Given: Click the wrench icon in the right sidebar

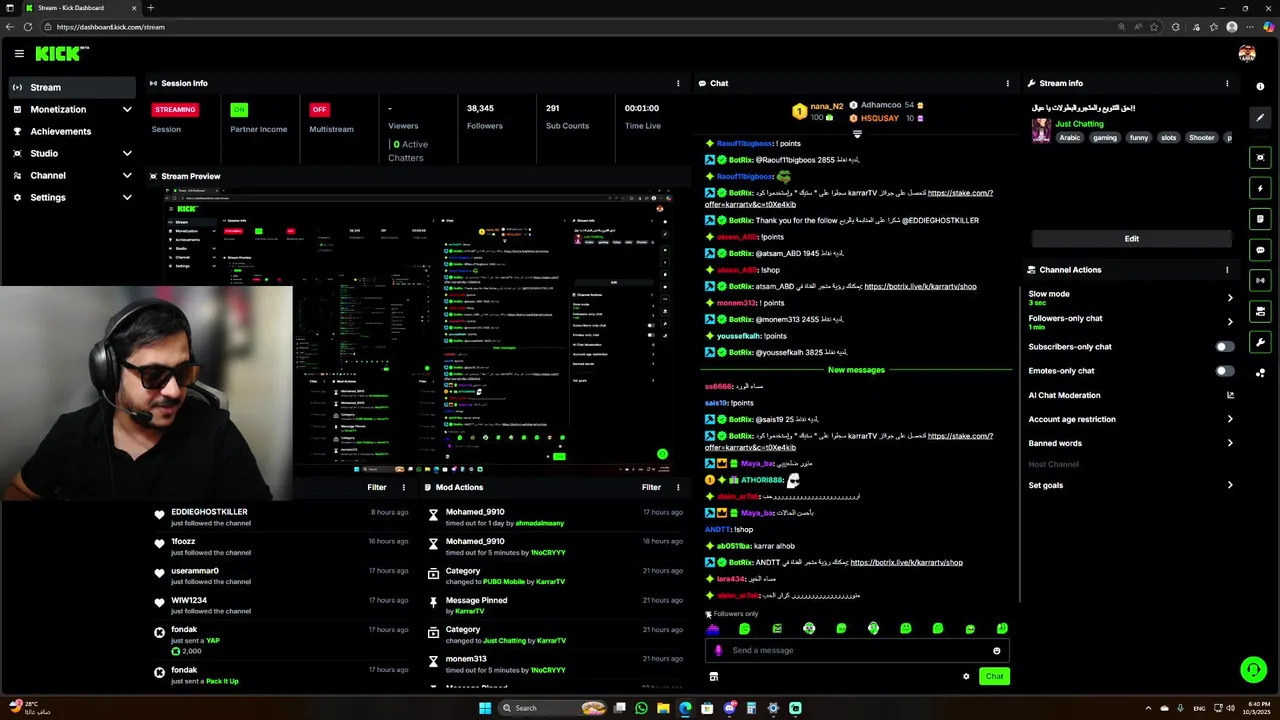Looking at the screenshot, I should (x=1260, y=343).
